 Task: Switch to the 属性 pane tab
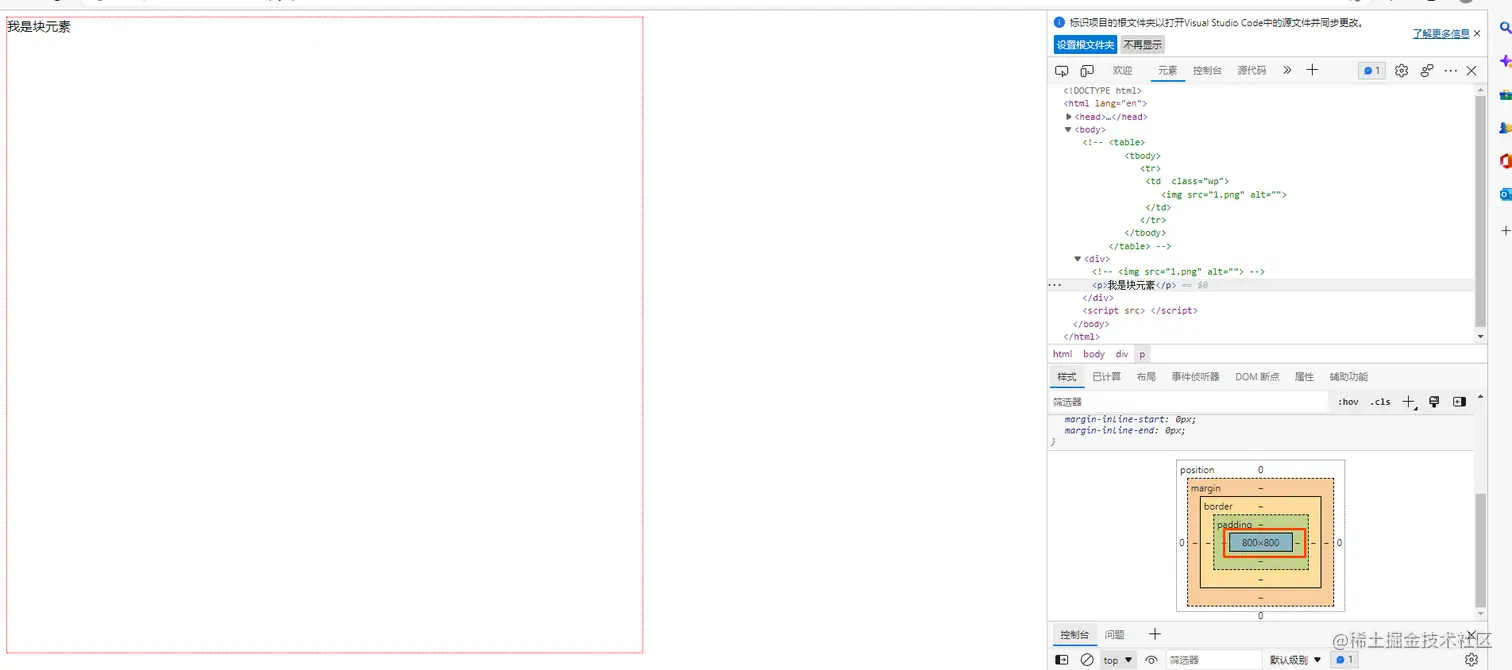pos(1304,377)
